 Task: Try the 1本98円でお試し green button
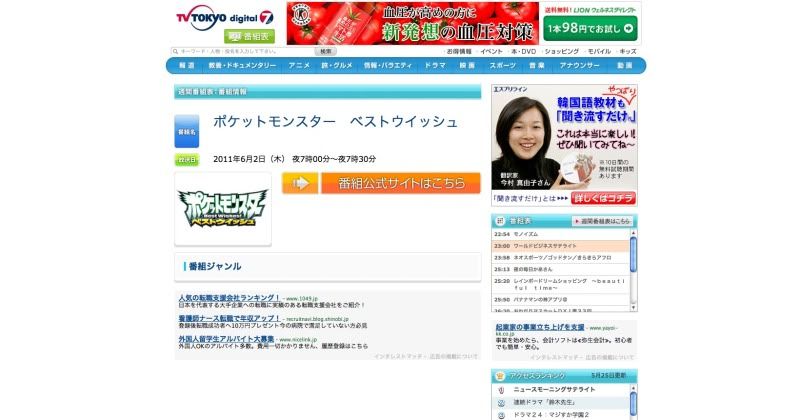point(590,29)
